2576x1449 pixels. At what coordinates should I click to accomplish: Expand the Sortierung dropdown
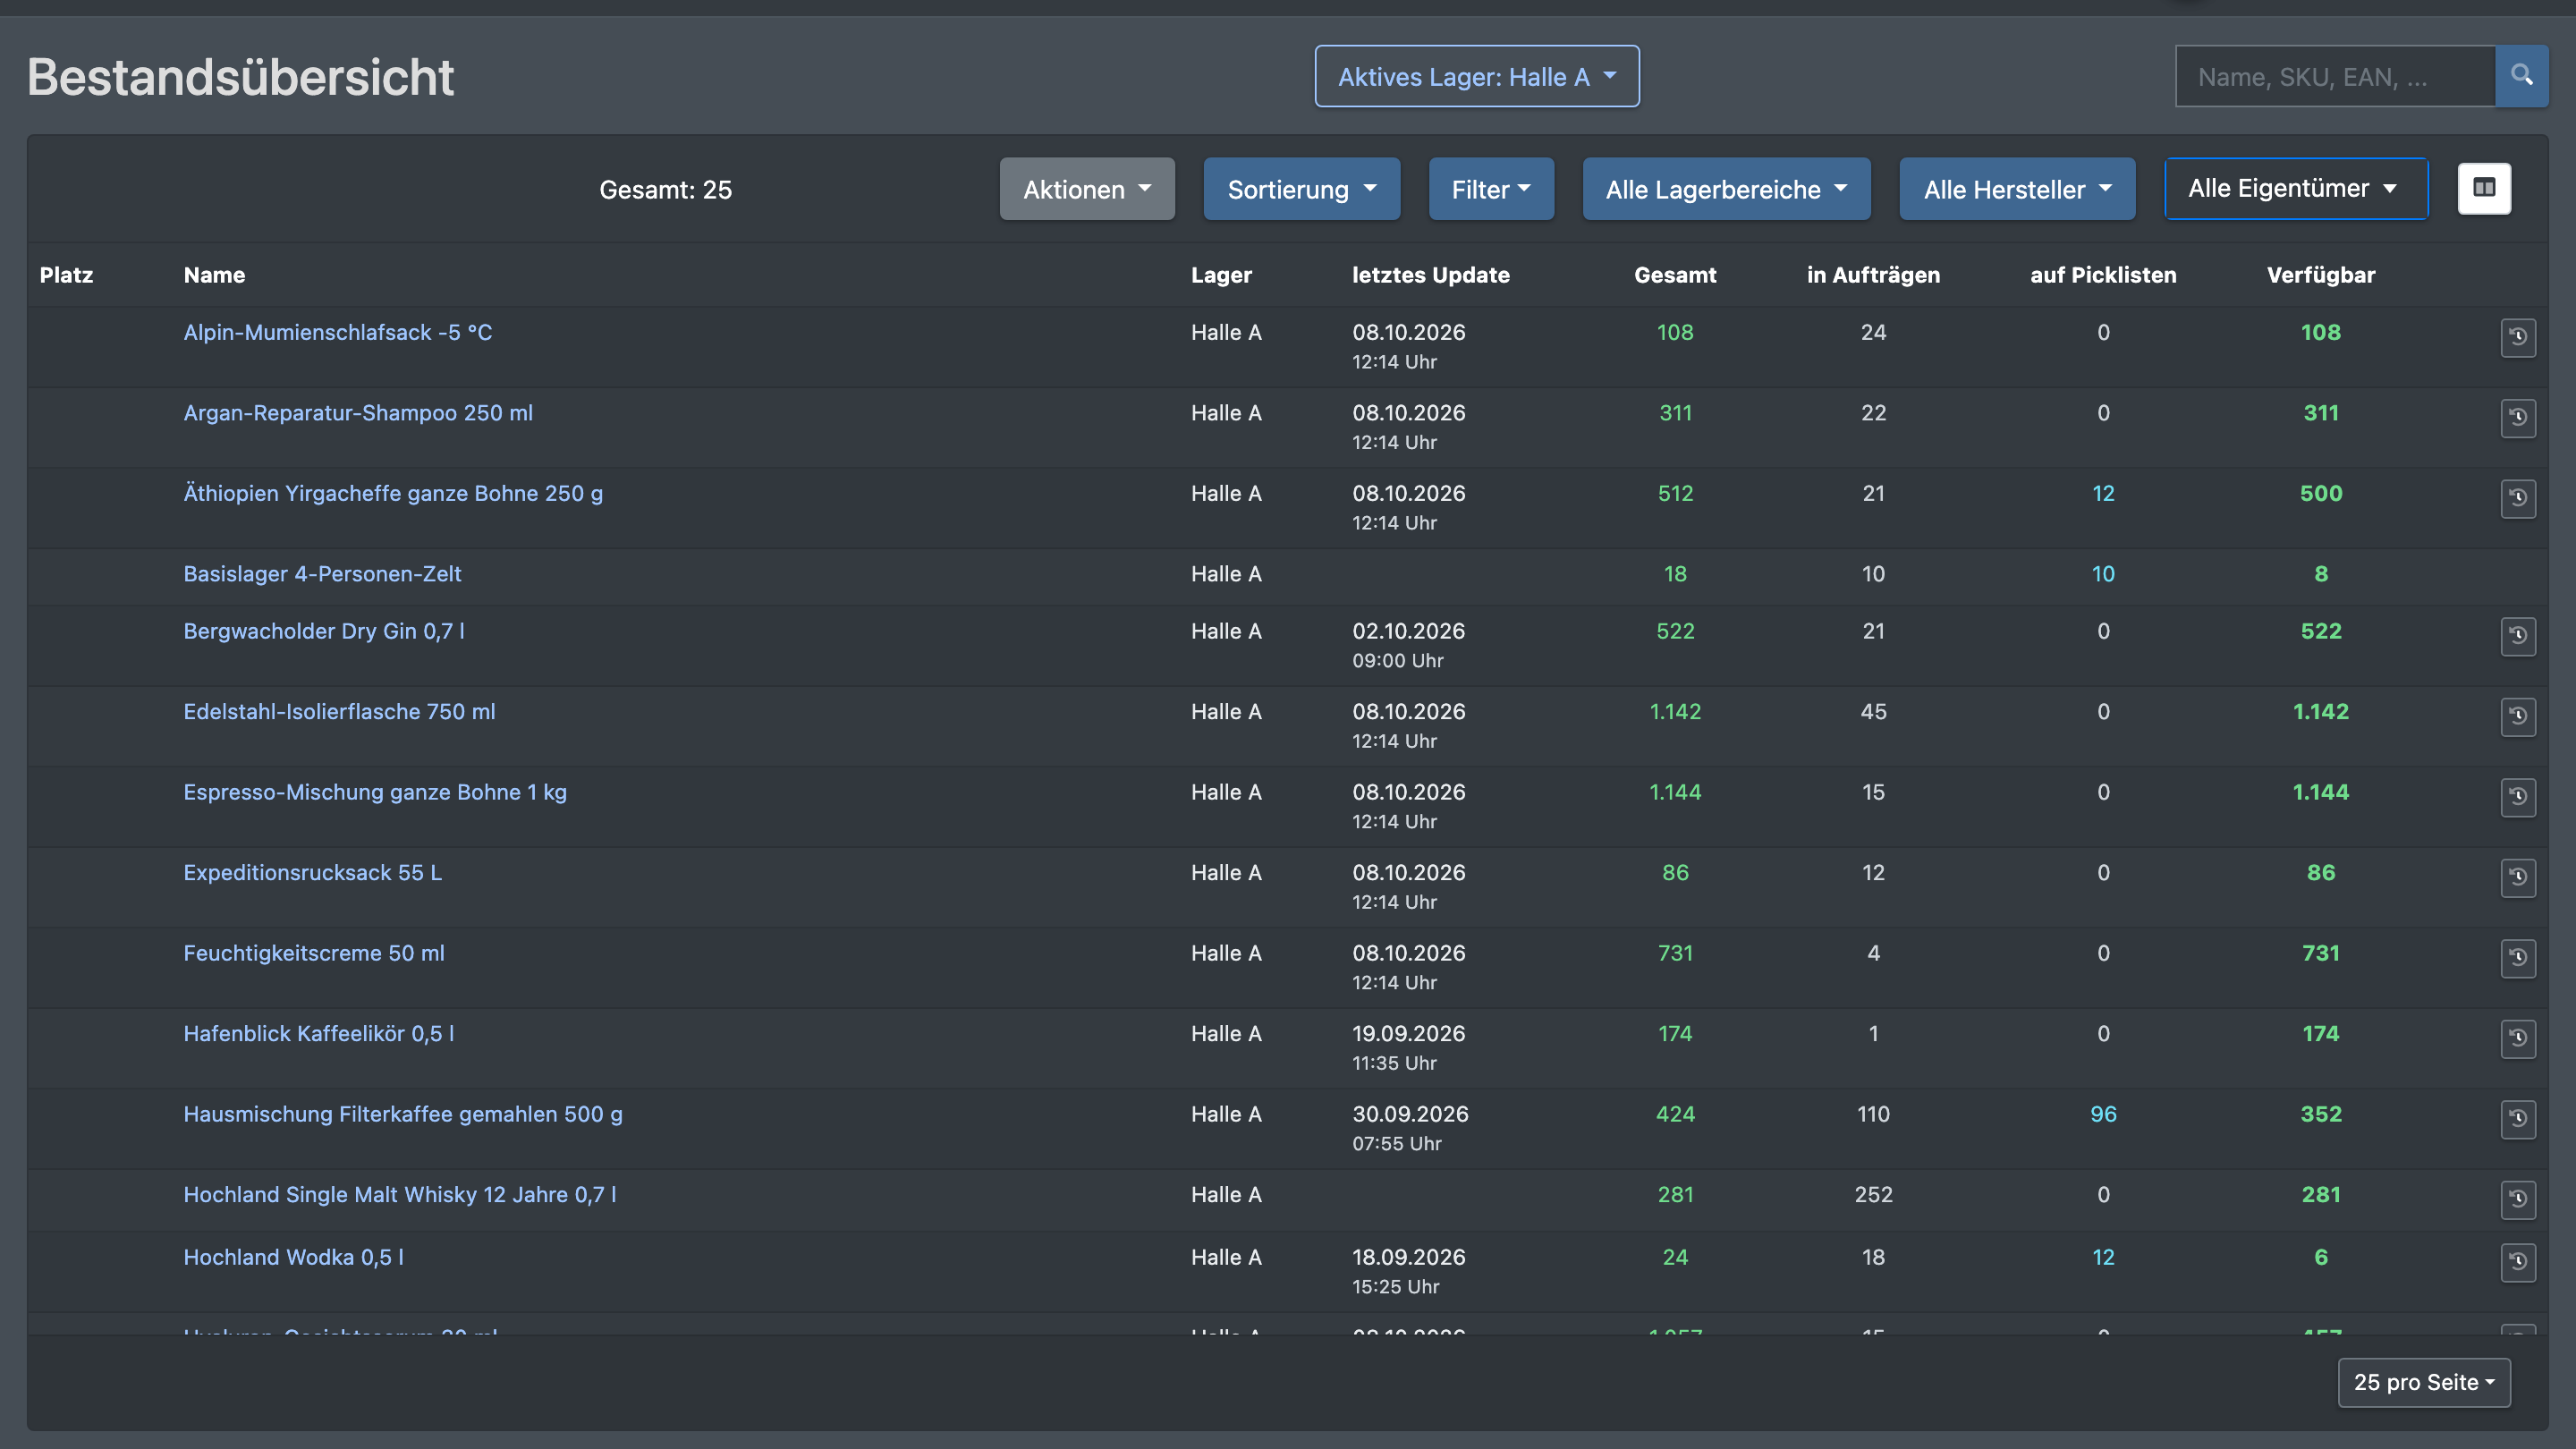(1301, 189)
